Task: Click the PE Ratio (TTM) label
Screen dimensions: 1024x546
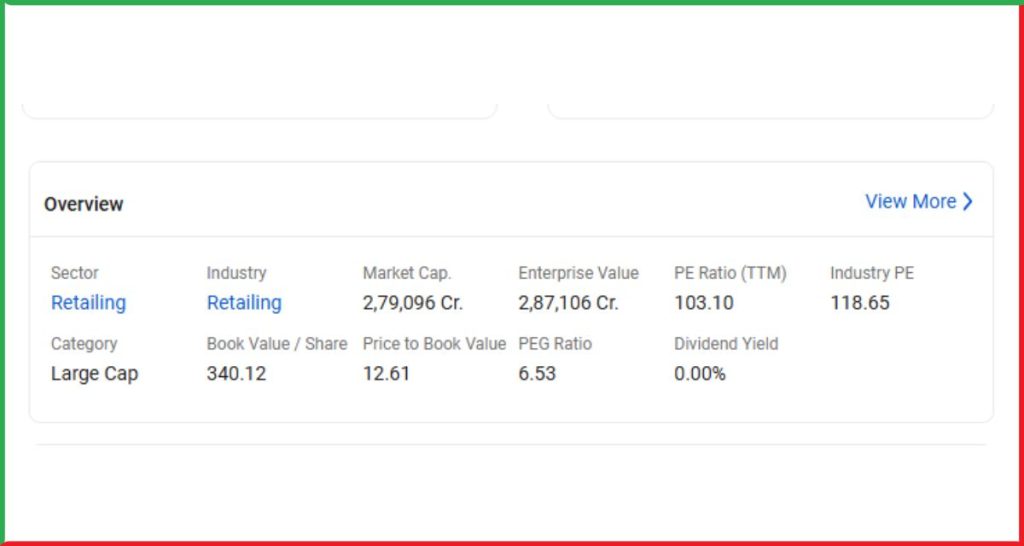Action: [x=730, y=273]
